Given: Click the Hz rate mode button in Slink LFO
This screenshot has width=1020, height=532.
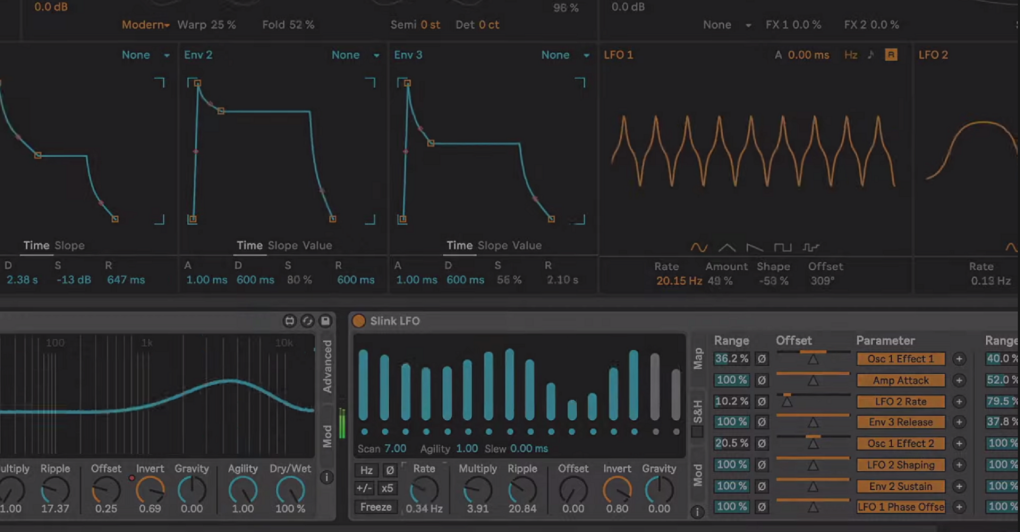Looking at the screenshot, I should 367,470.
